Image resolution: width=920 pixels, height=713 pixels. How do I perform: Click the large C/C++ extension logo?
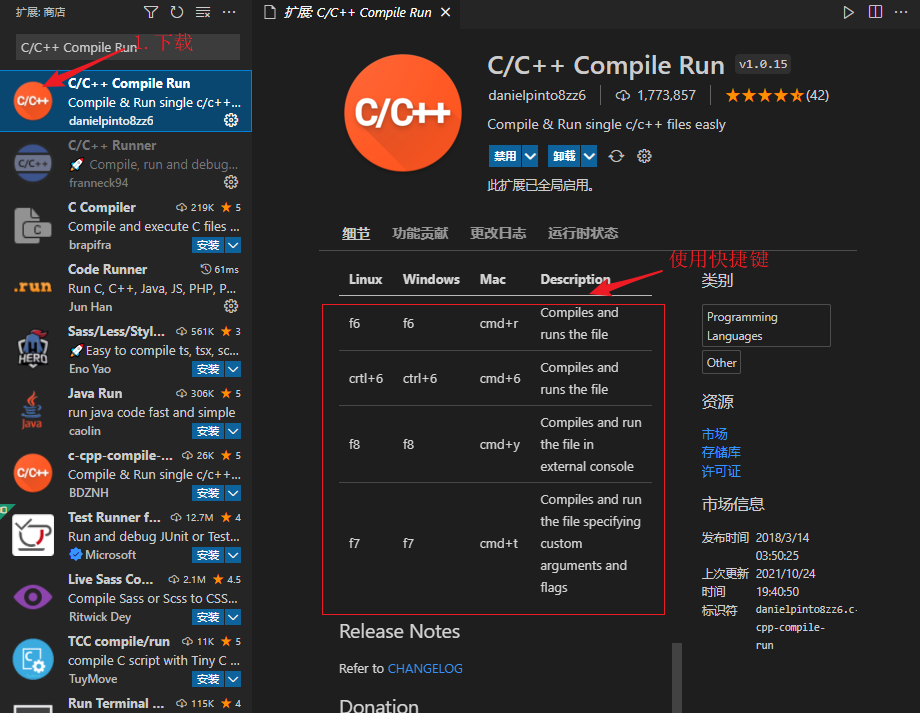click(x=402, y=113)
